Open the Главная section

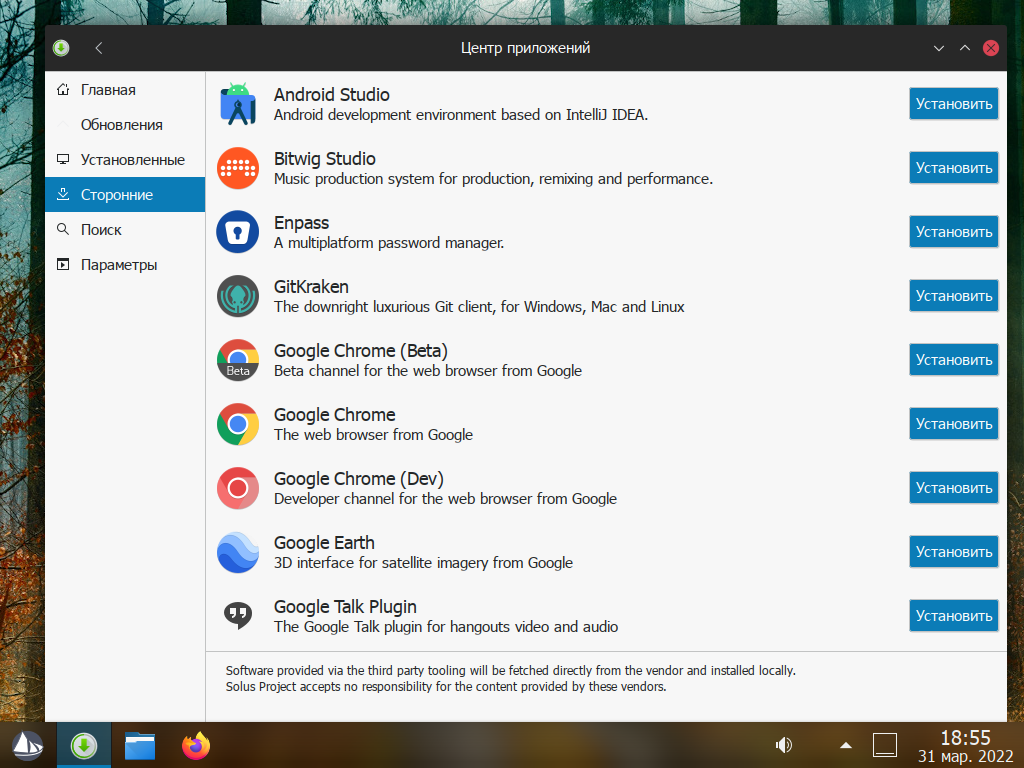tap(125, 89)
